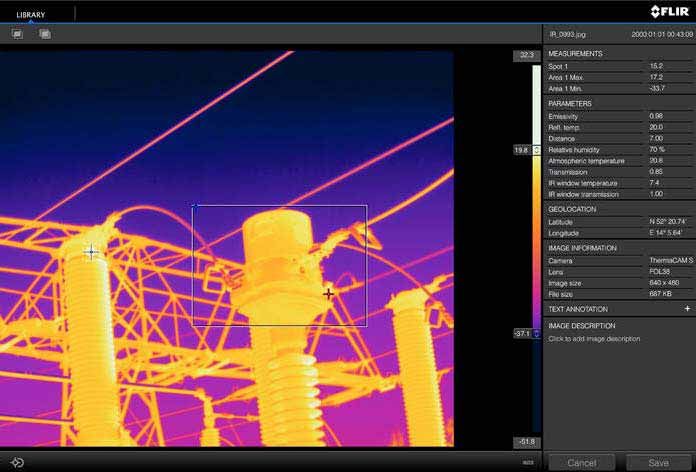This screenshot has width=696, height=472.
Task: Open the LIBRARY tab
Action: pyautogui.click(x=30, y=14)
